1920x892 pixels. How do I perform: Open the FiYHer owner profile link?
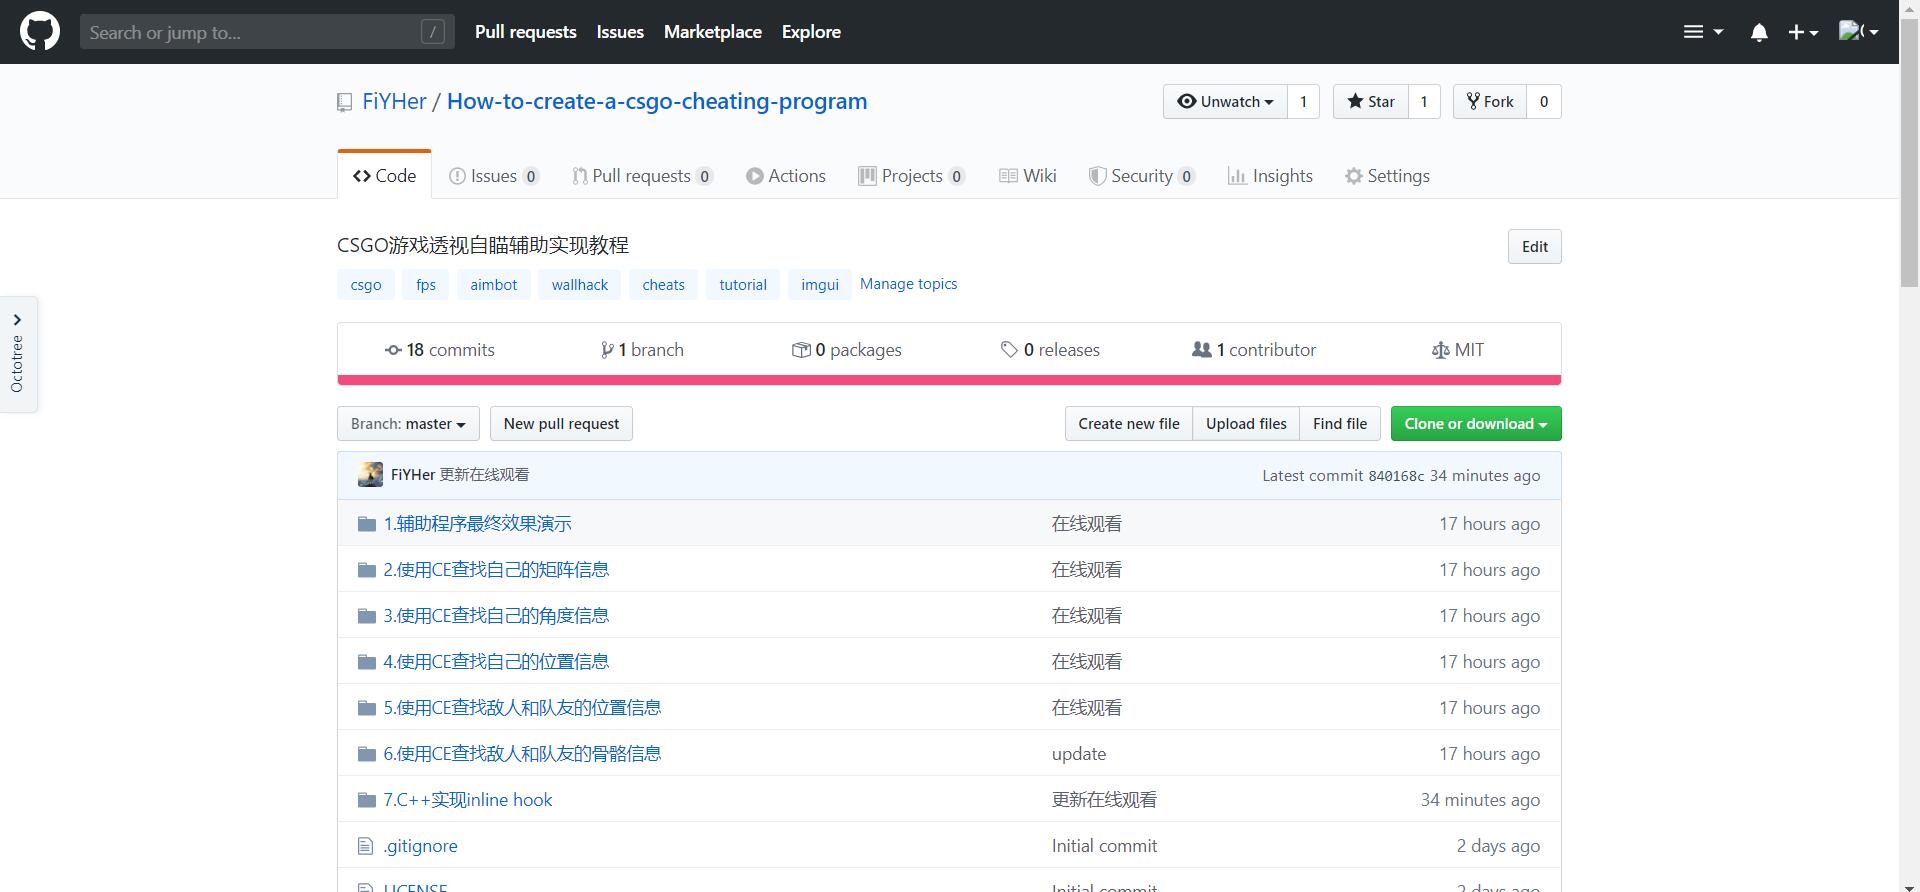(x=394, y=101)
